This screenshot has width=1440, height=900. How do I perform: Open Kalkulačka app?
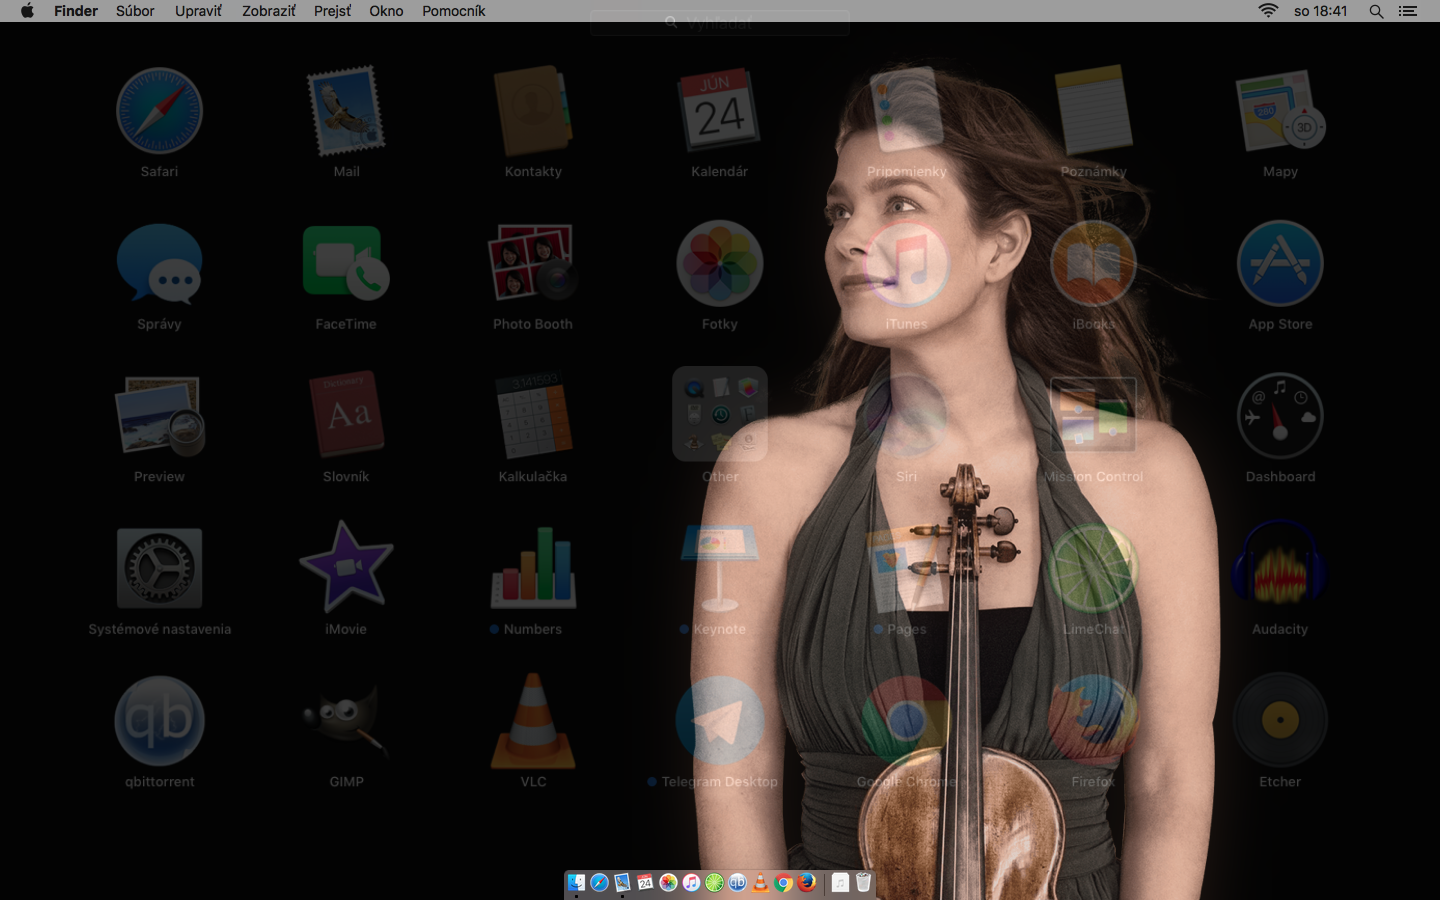click(533, 416)
